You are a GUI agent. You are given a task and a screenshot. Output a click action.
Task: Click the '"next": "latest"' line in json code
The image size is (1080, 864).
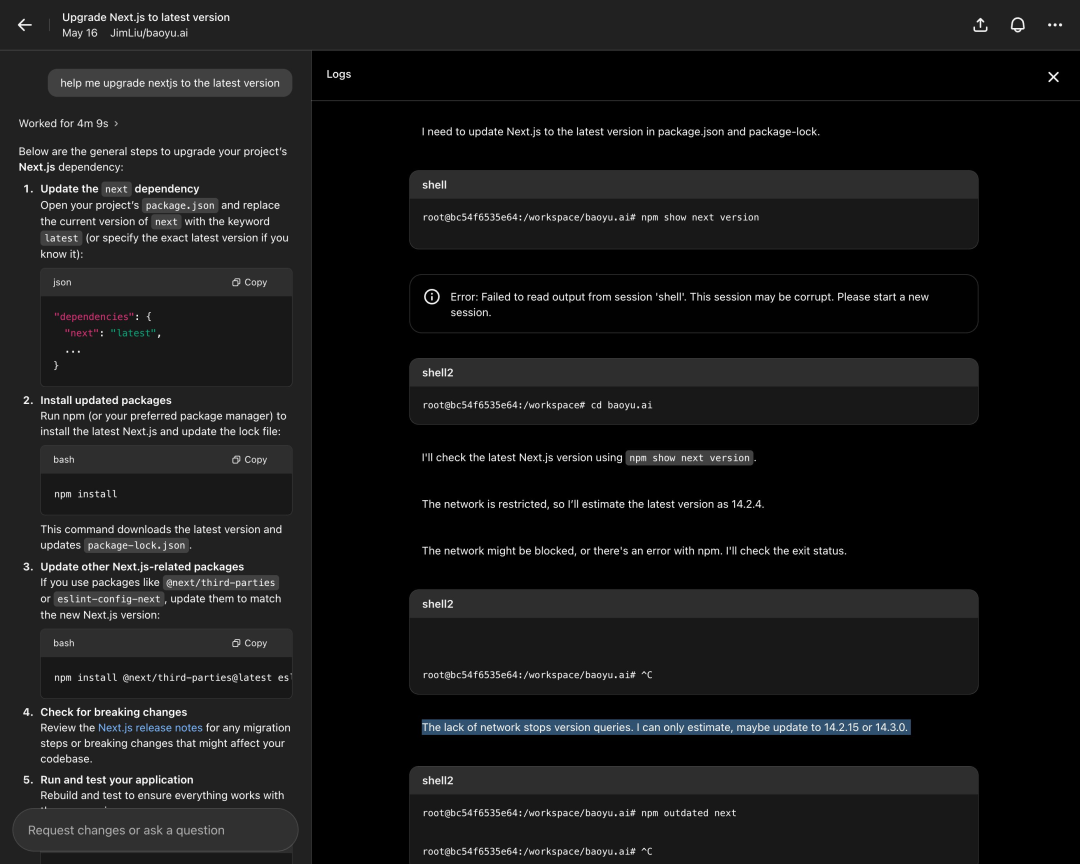(x=113, y=333)
